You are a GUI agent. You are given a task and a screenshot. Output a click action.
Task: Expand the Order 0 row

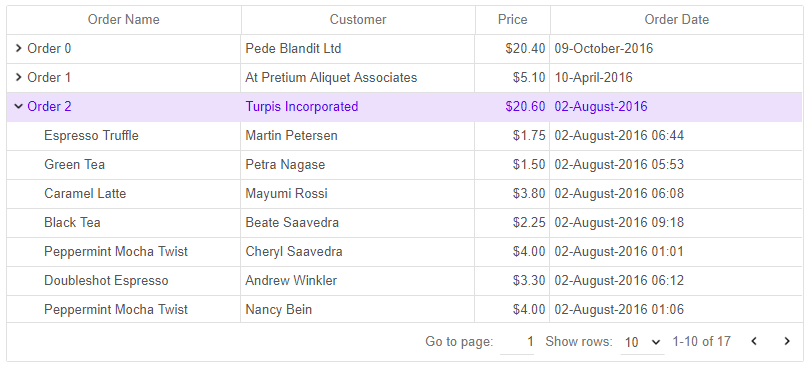coord(19,49)
